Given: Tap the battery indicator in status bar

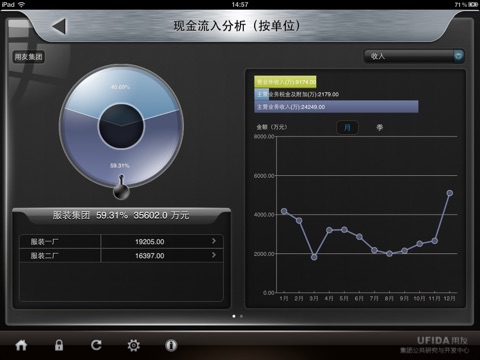Looking at the screenshot, I should pos(473,5).
